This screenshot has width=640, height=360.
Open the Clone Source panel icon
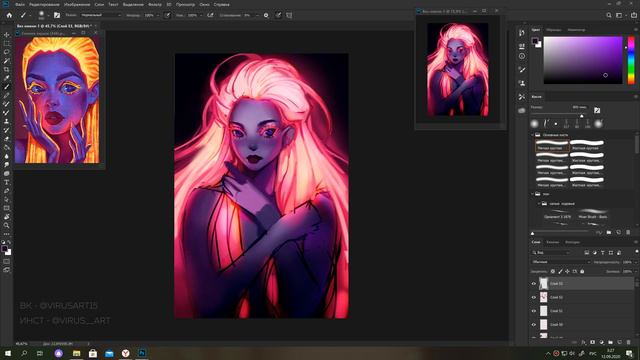click(x=522, y=83)
